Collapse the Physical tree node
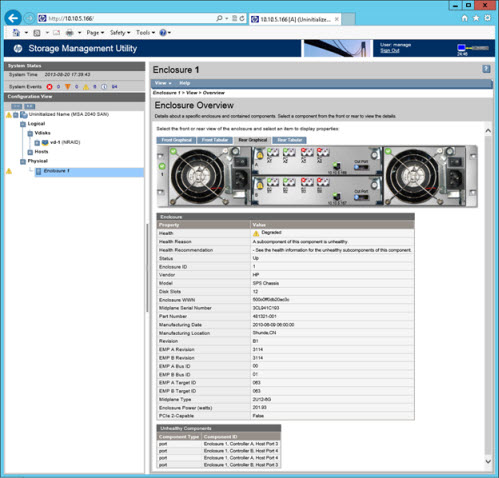The height and width of the screenshot is (478, 499). tap(23, 161)
